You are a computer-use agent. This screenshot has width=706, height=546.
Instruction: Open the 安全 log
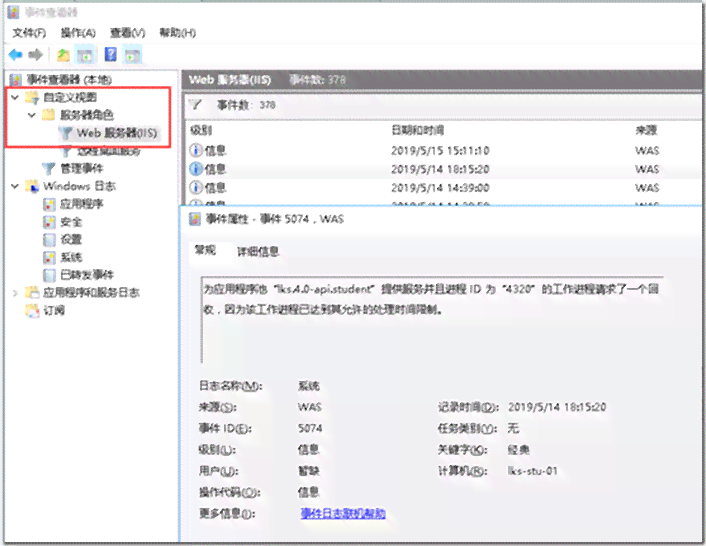tap(71, 222)
